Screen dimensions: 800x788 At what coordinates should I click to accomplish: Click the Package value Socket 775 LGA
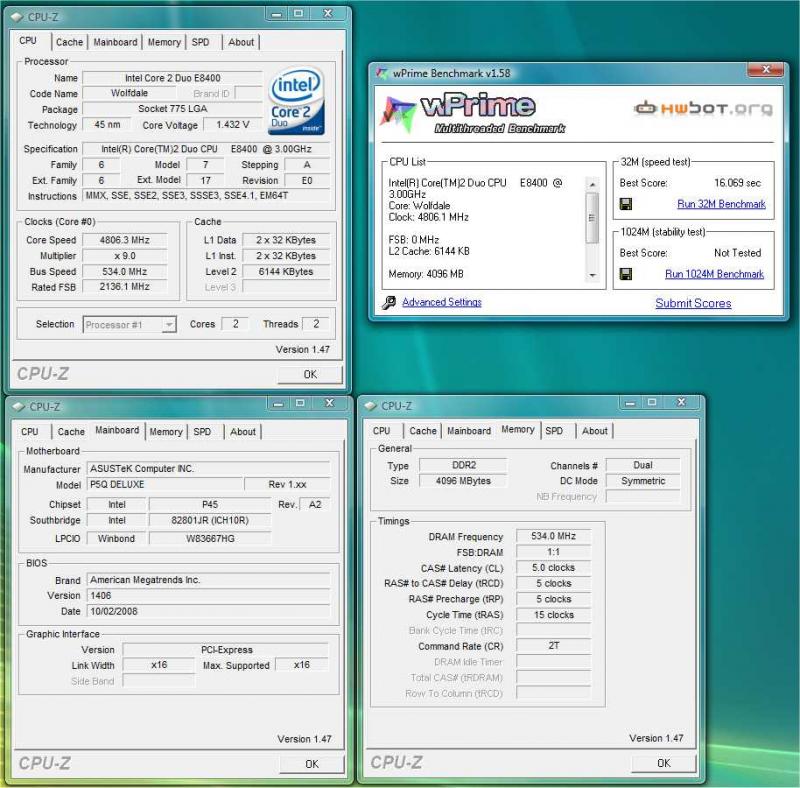tap(172, 109)
